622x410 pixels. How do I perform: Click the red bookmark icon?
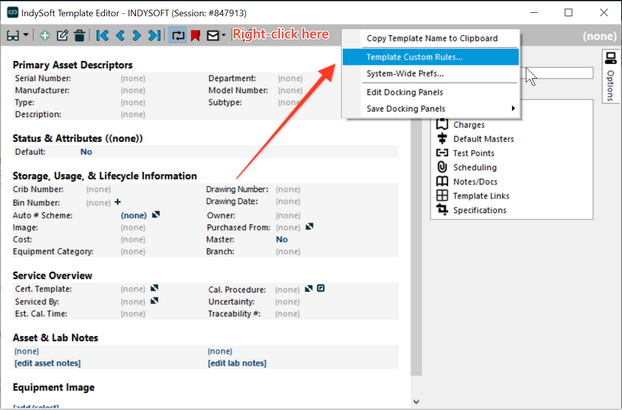coord(195,36)
